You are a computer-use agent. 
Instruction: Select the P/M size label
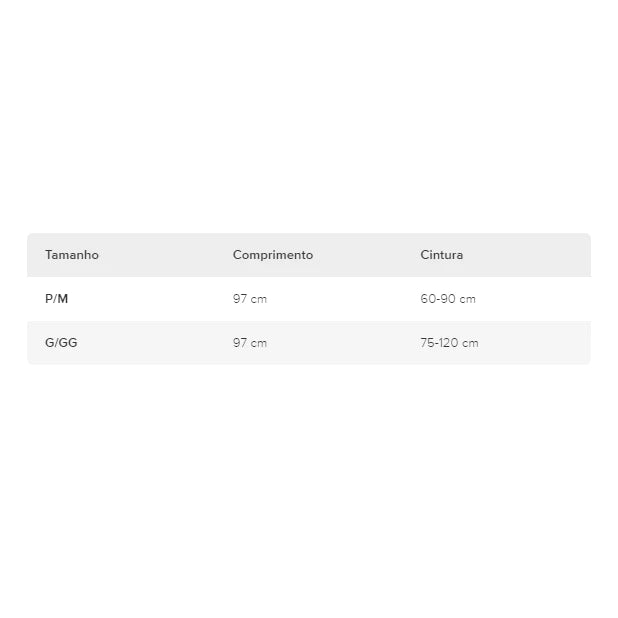click(57, 299)
